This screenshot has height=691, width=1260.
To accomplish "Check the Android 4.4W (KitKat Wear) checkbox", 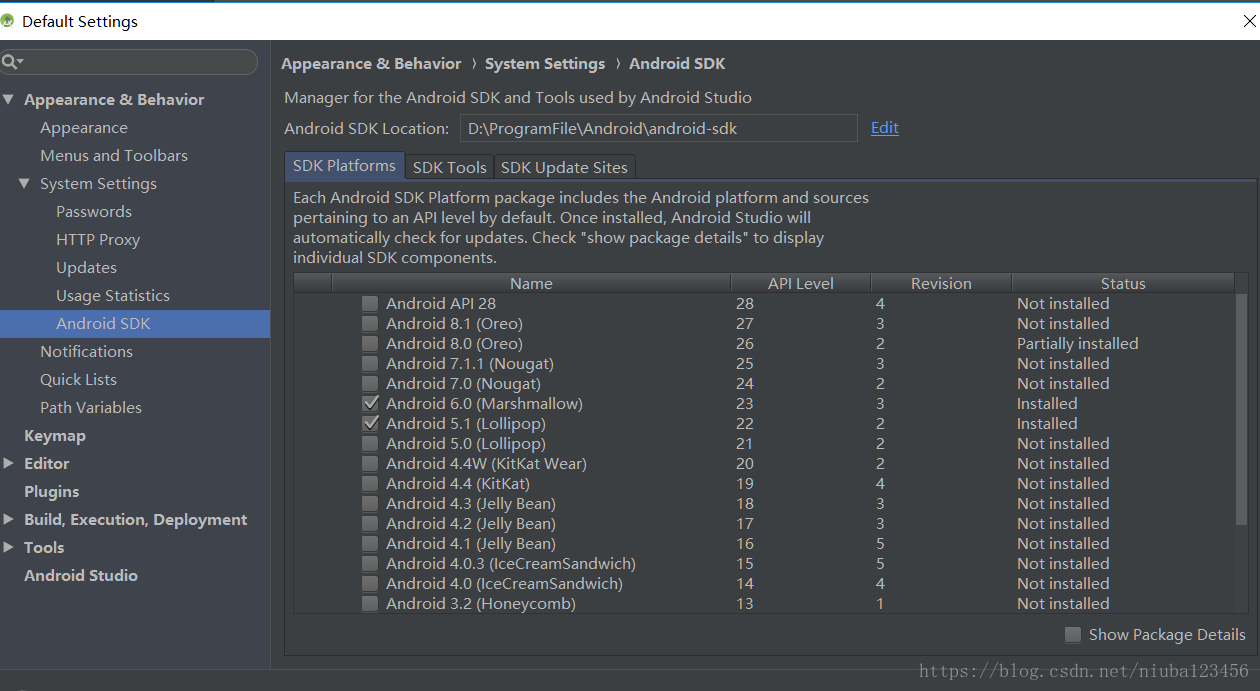I will click(370, 463).
